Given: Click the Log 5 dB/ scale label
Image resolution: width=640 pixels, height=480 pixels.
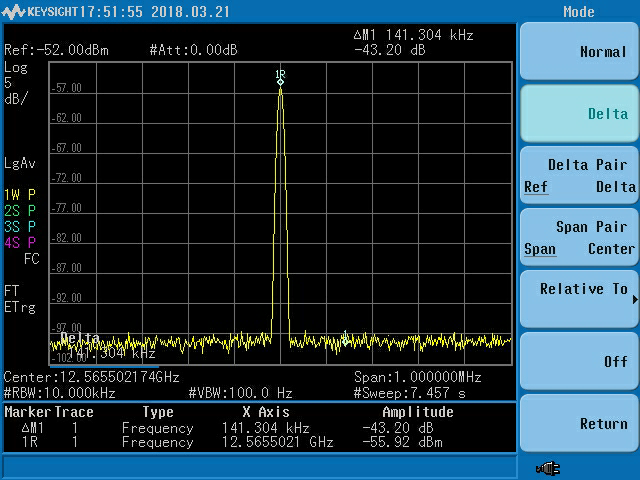Looking at the screenshot, I should click(16, 83).
